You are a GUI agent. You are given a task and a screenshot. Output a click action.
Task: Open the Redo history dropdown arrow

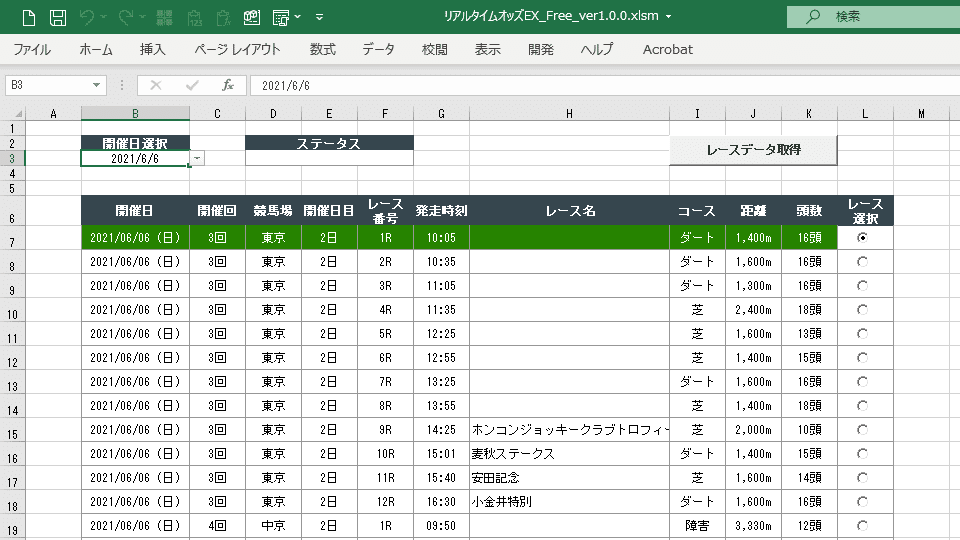coord(142,17)
